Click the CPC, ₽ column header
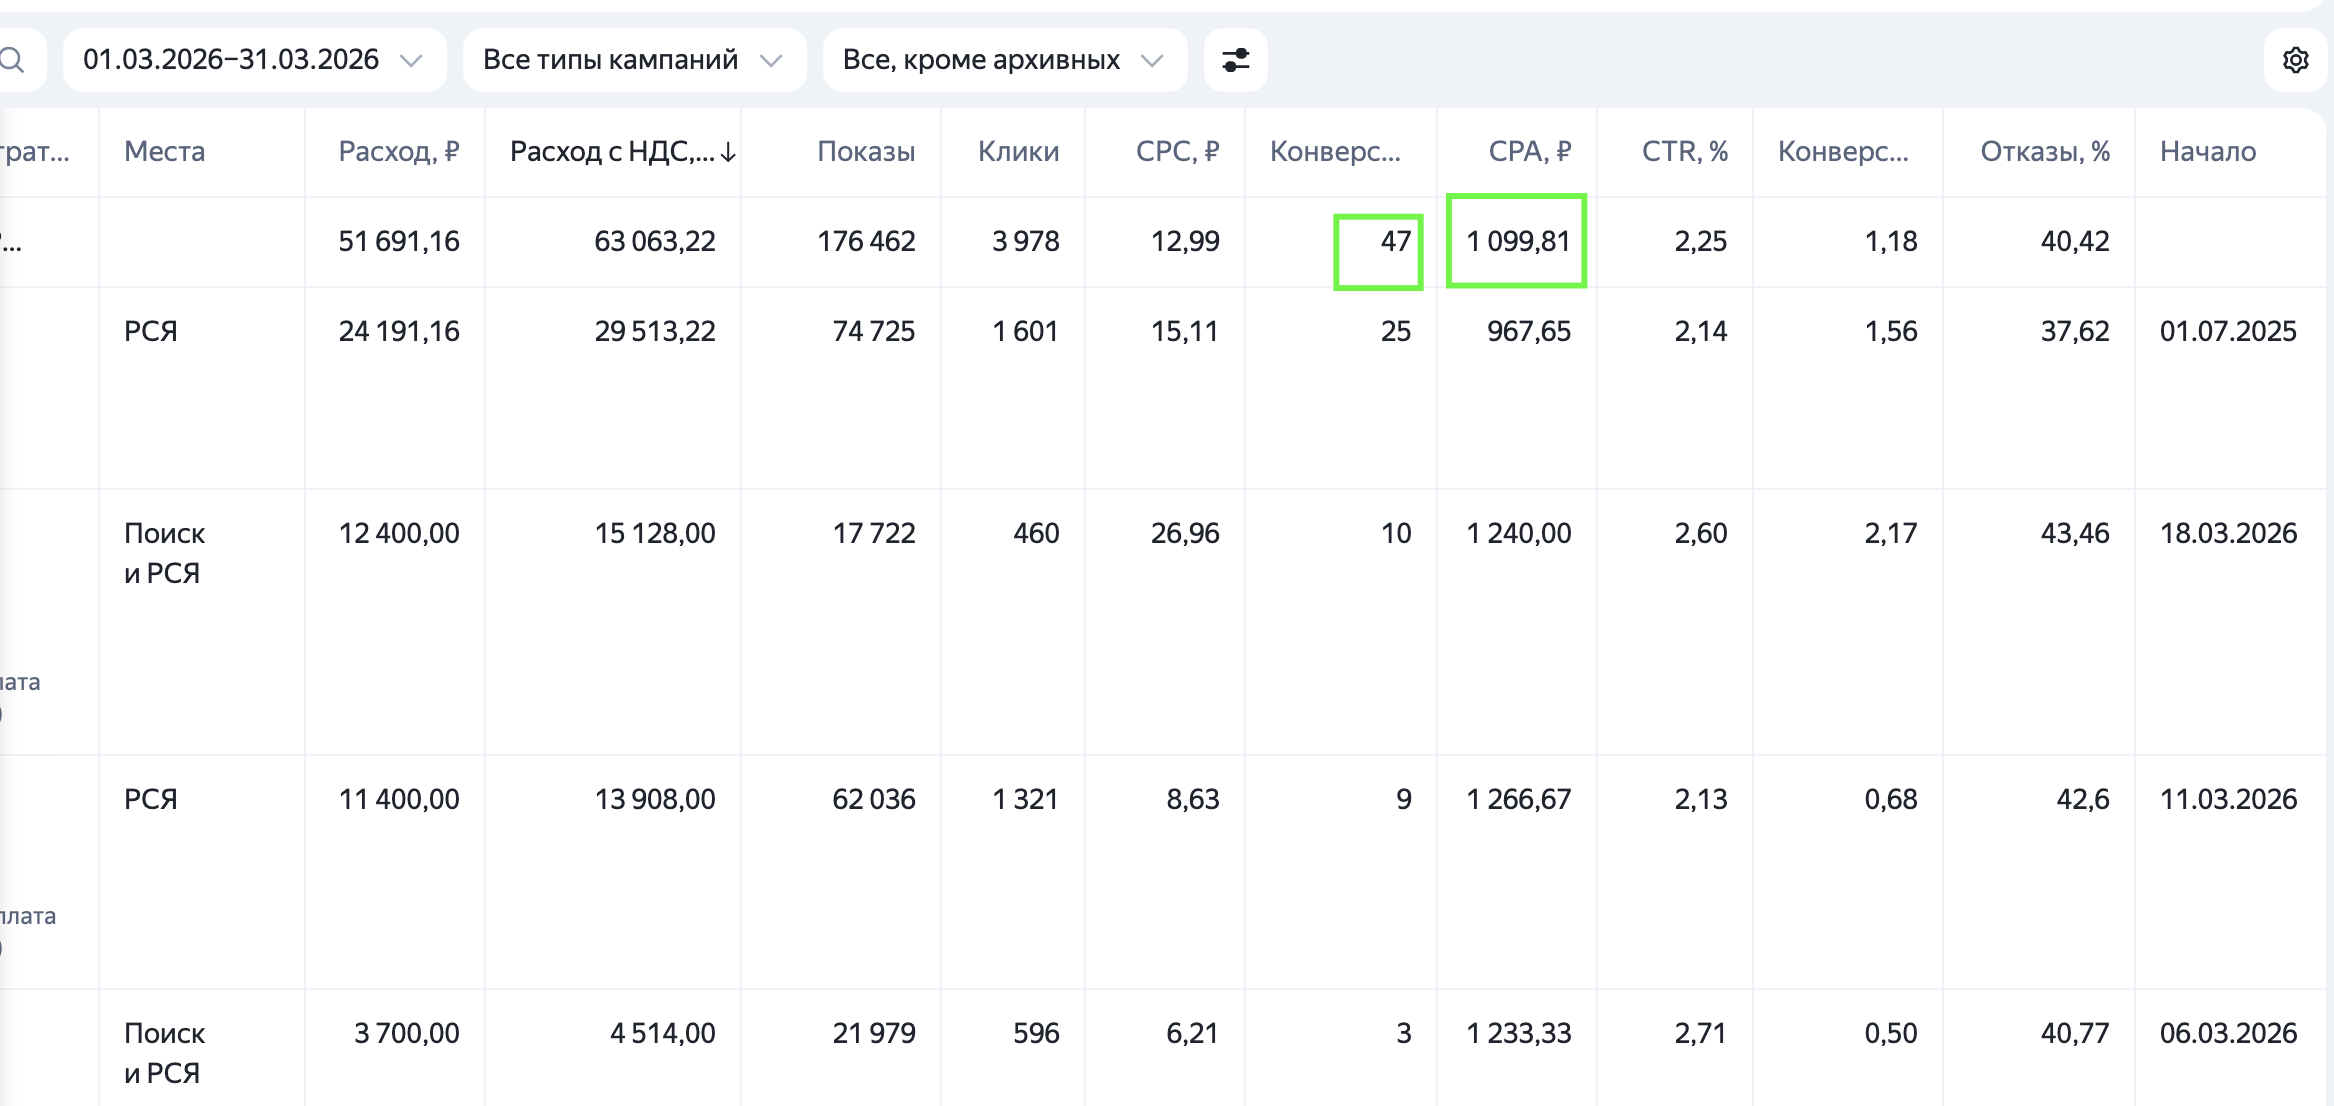The image size is (2334, 1106). [x=1176, y=151]
